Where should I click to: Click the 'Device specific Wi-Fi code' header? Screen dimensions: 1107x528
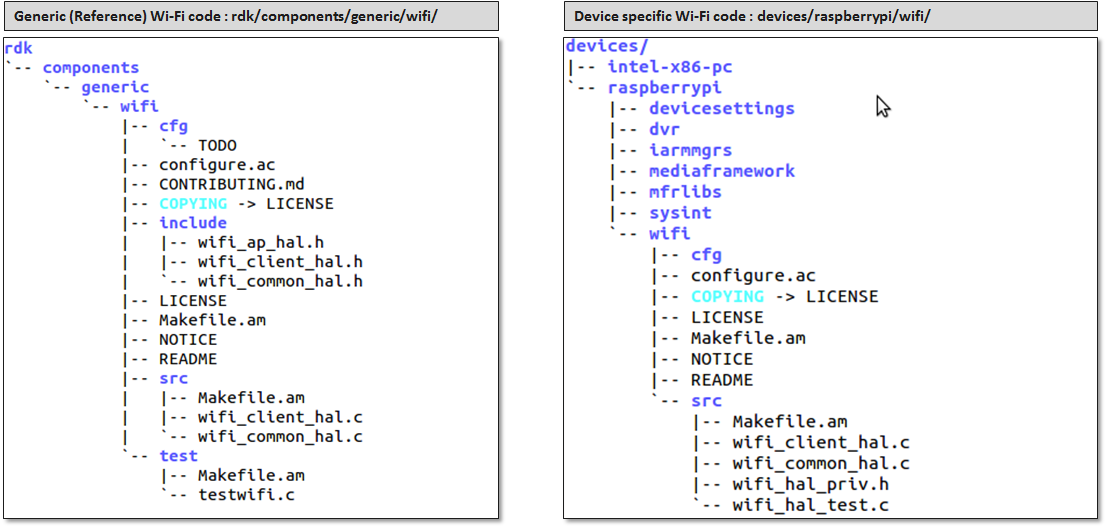click(x=830, y=16)
